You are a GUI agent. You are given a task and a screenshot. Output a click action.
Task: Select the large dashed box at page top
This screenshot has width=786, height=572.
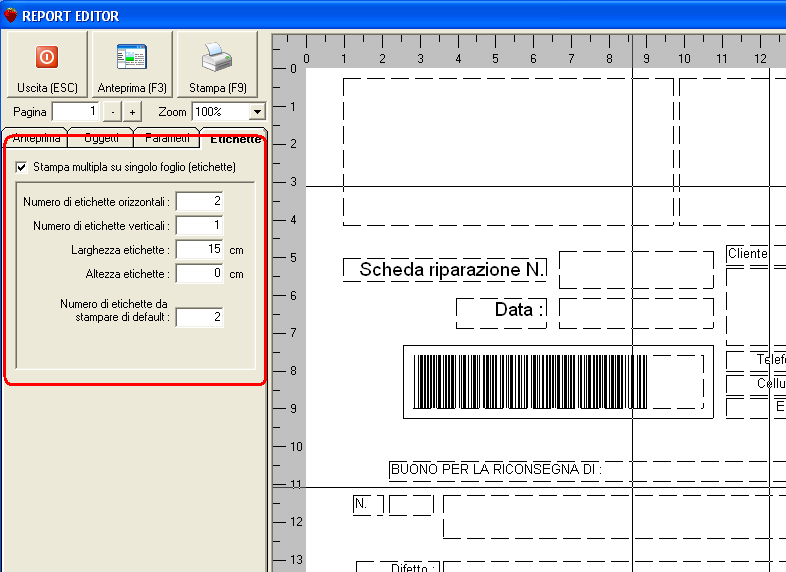pos(508,152)
